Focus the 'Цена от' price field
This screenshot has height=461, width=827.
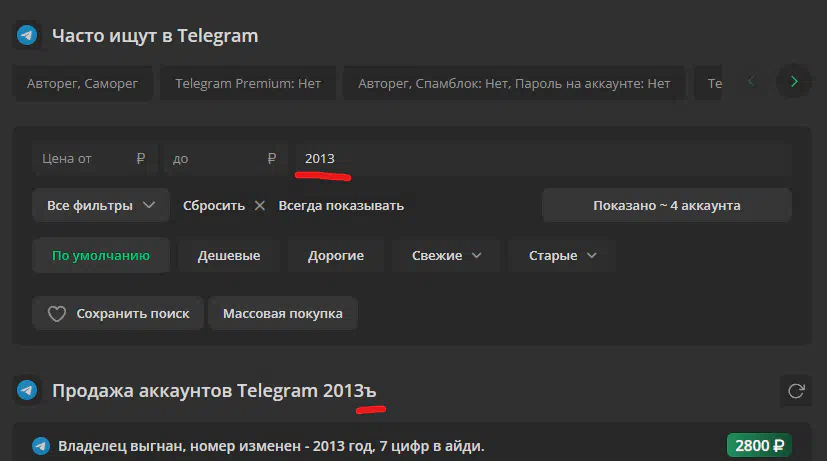94,159
